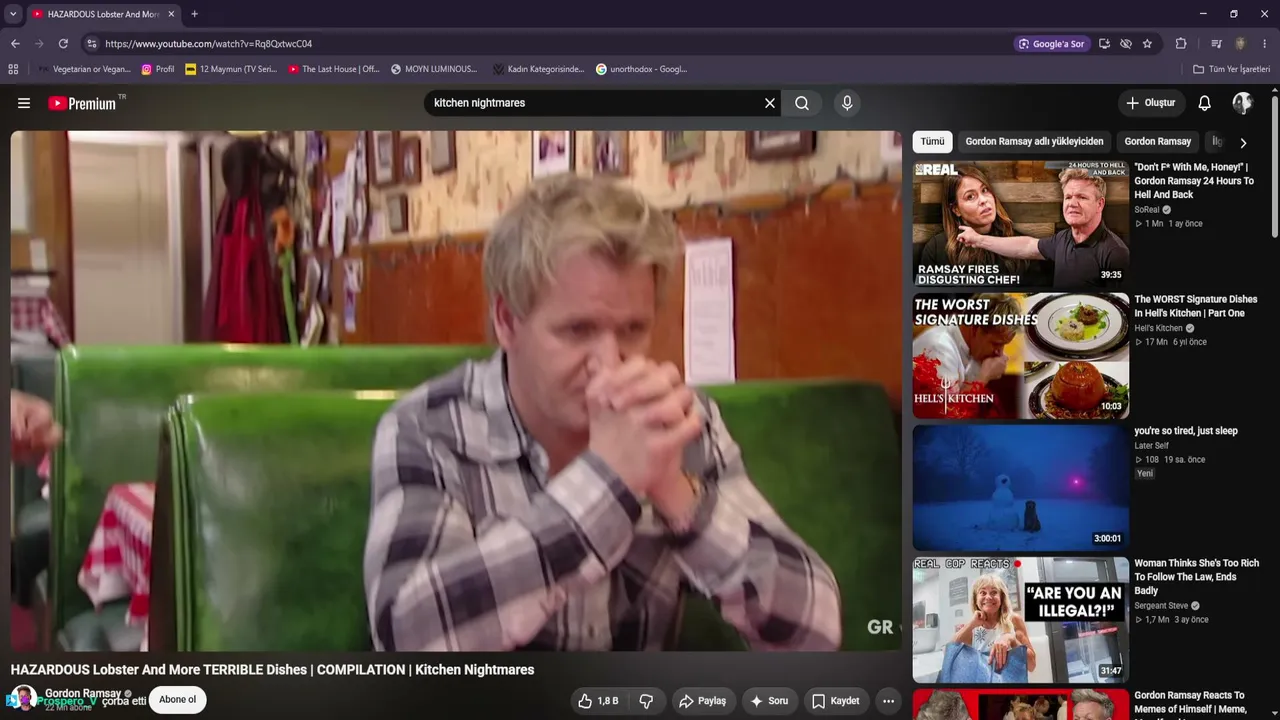Visit Sergeant Steve channel name
The width and height of the screenshot is (1280, 720).
click(x=1160, y=606)
